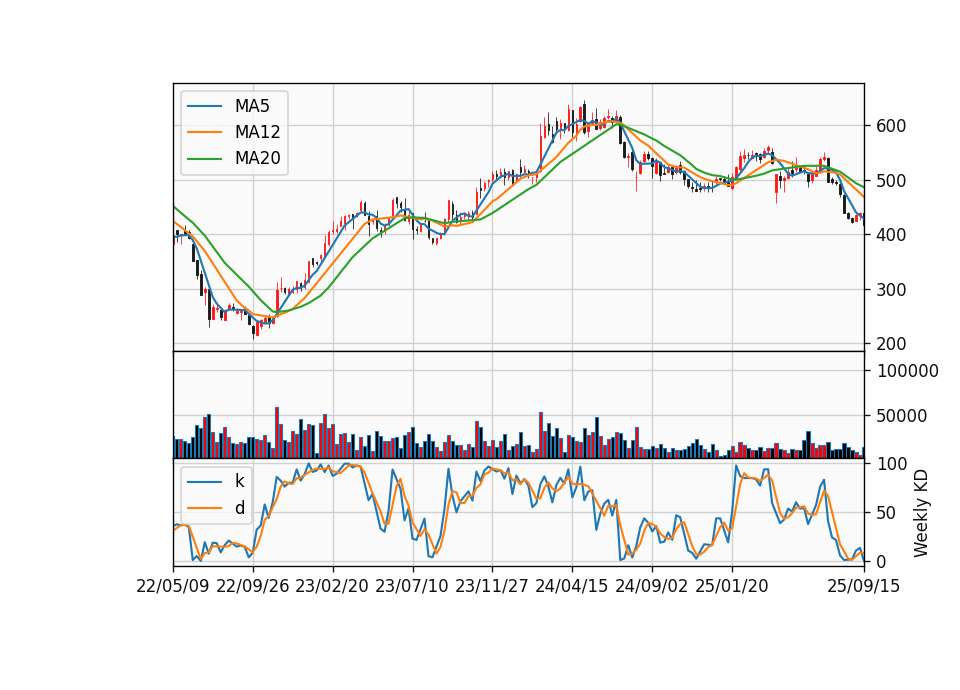
Task: Click the 24/09/02 date tick label
Action: (651, 586)
